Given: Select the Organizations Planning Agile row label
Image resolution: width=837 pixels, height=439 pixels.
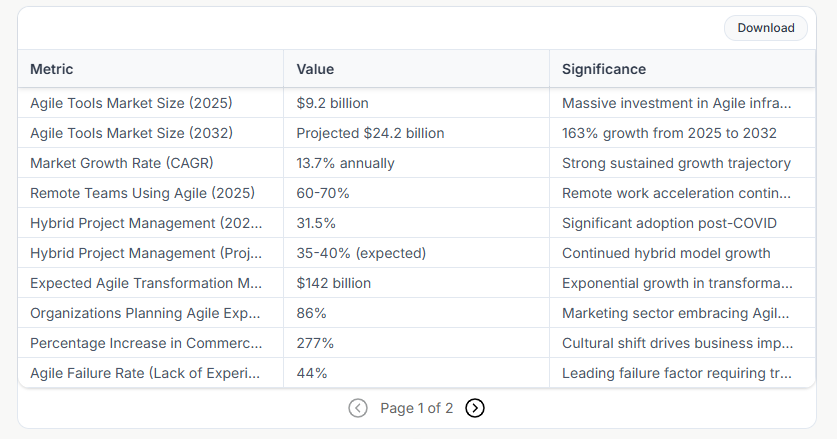Looking at the screenshot, I should click(145, 313).
